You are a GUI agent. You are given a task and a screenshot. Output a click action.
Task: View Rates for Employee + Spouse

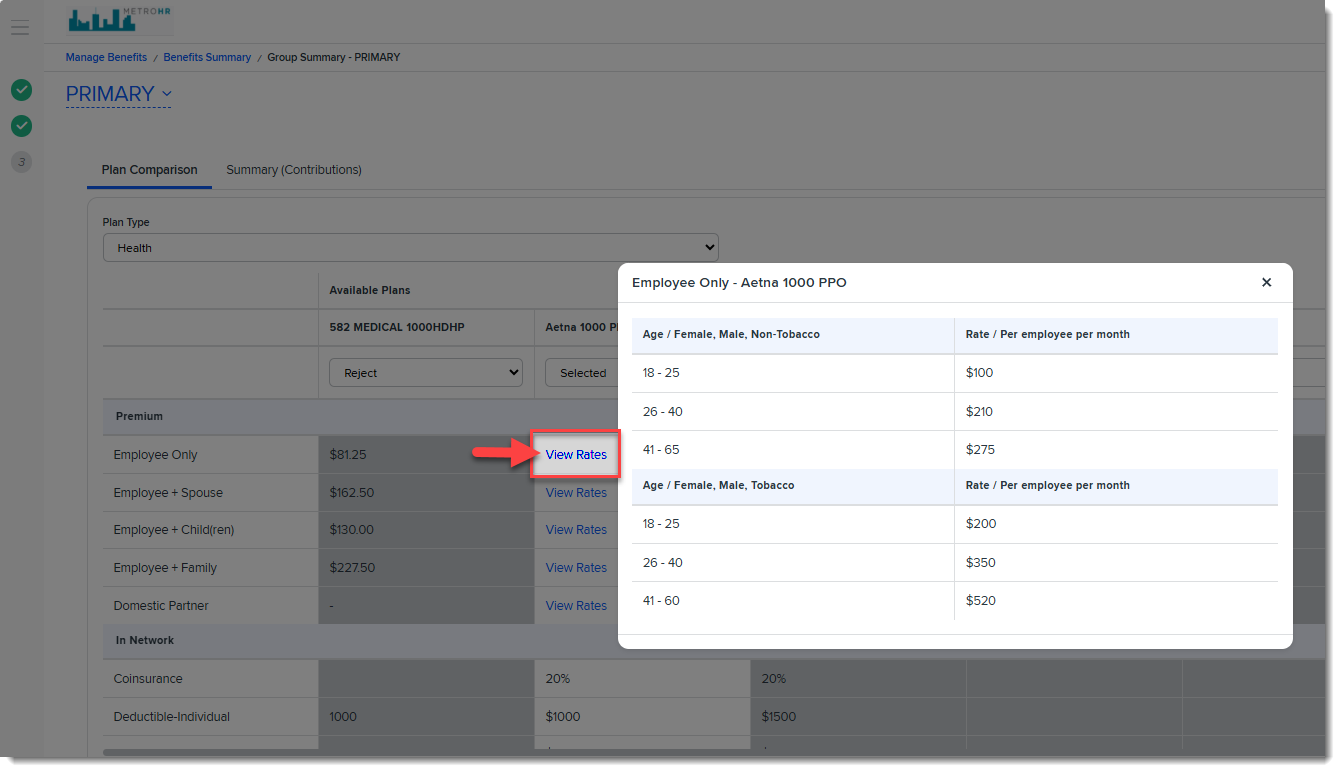coord(576,493)
